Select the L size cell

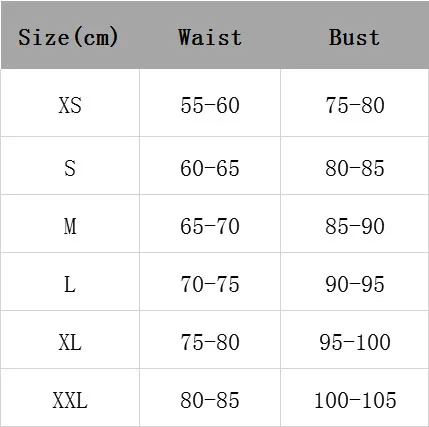tap(70, 284)
